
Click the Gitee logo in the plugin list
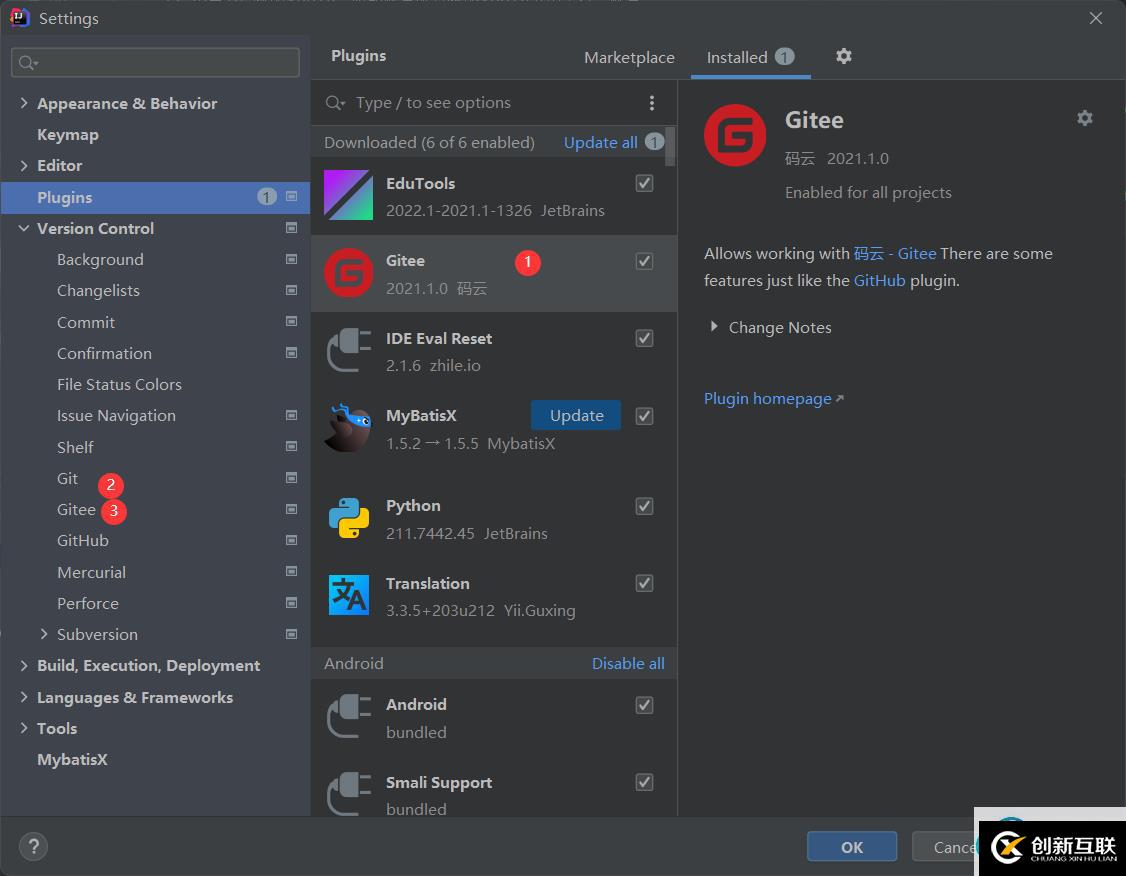348,273
